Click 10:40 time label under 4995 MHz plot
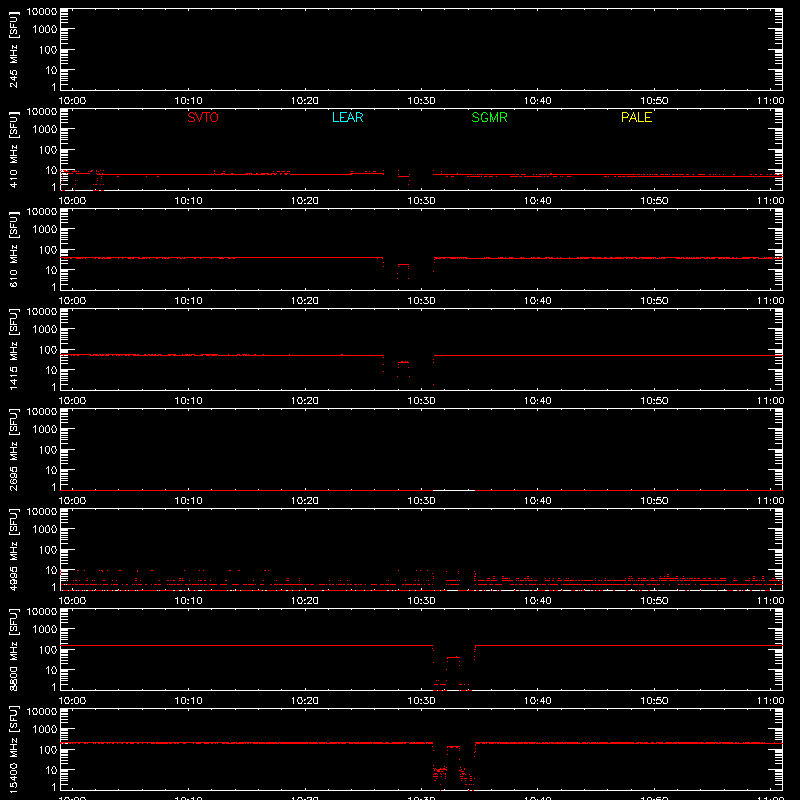The width and height of the screenshot is (800, 800). 537,601
